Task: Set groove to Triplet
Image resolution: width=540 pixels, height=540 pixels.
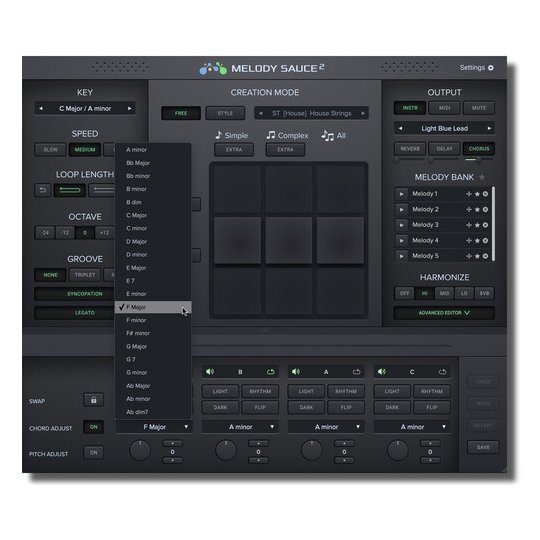Action: click(85, 275)
